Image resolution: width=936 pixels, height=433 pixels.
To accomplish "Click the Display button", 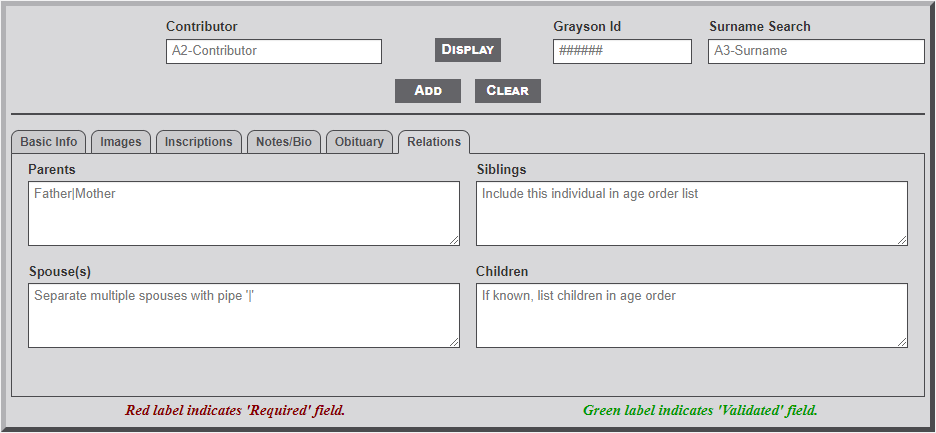I will [x=468, y=50].
